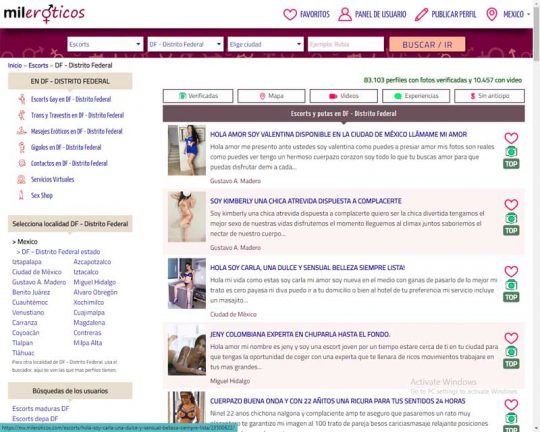Select Iztapalapa locality link

27,262
